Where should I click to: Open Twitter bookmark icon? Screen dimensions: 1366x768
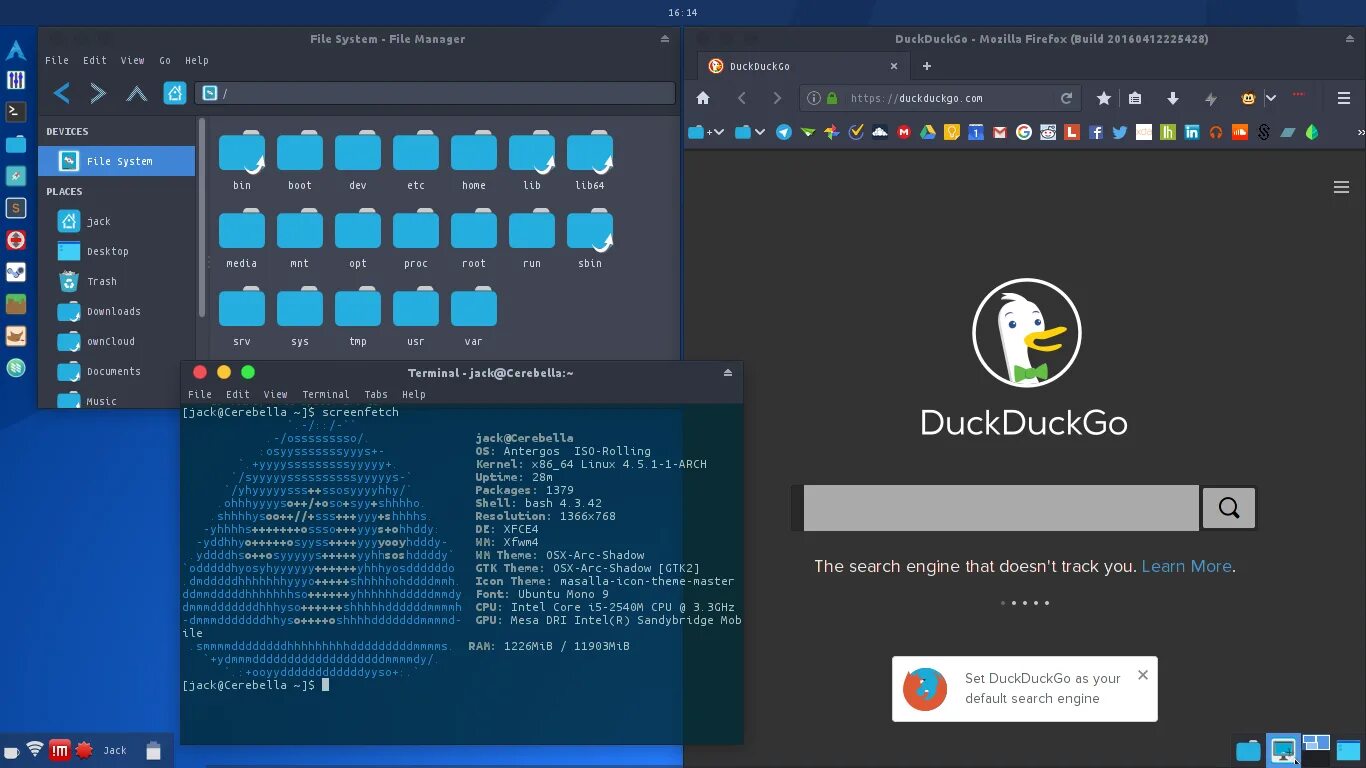click(1120, 132)
